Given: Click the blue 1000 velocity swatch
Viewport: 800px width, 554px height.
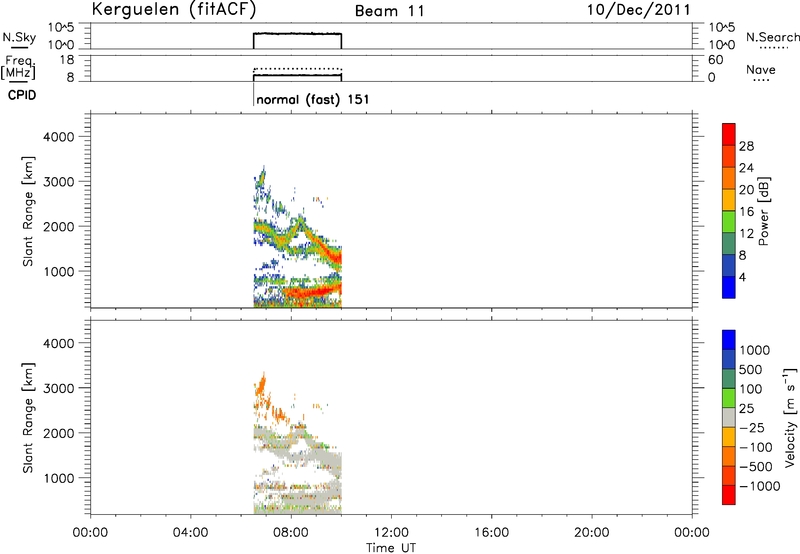Looking at the screenshot, I should [729, 340].
